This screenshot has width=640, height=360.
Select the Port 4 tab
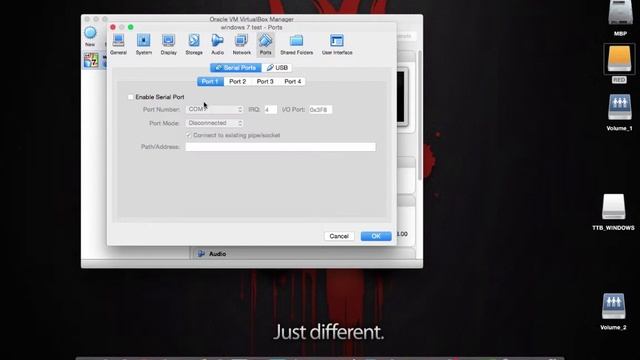293,82
